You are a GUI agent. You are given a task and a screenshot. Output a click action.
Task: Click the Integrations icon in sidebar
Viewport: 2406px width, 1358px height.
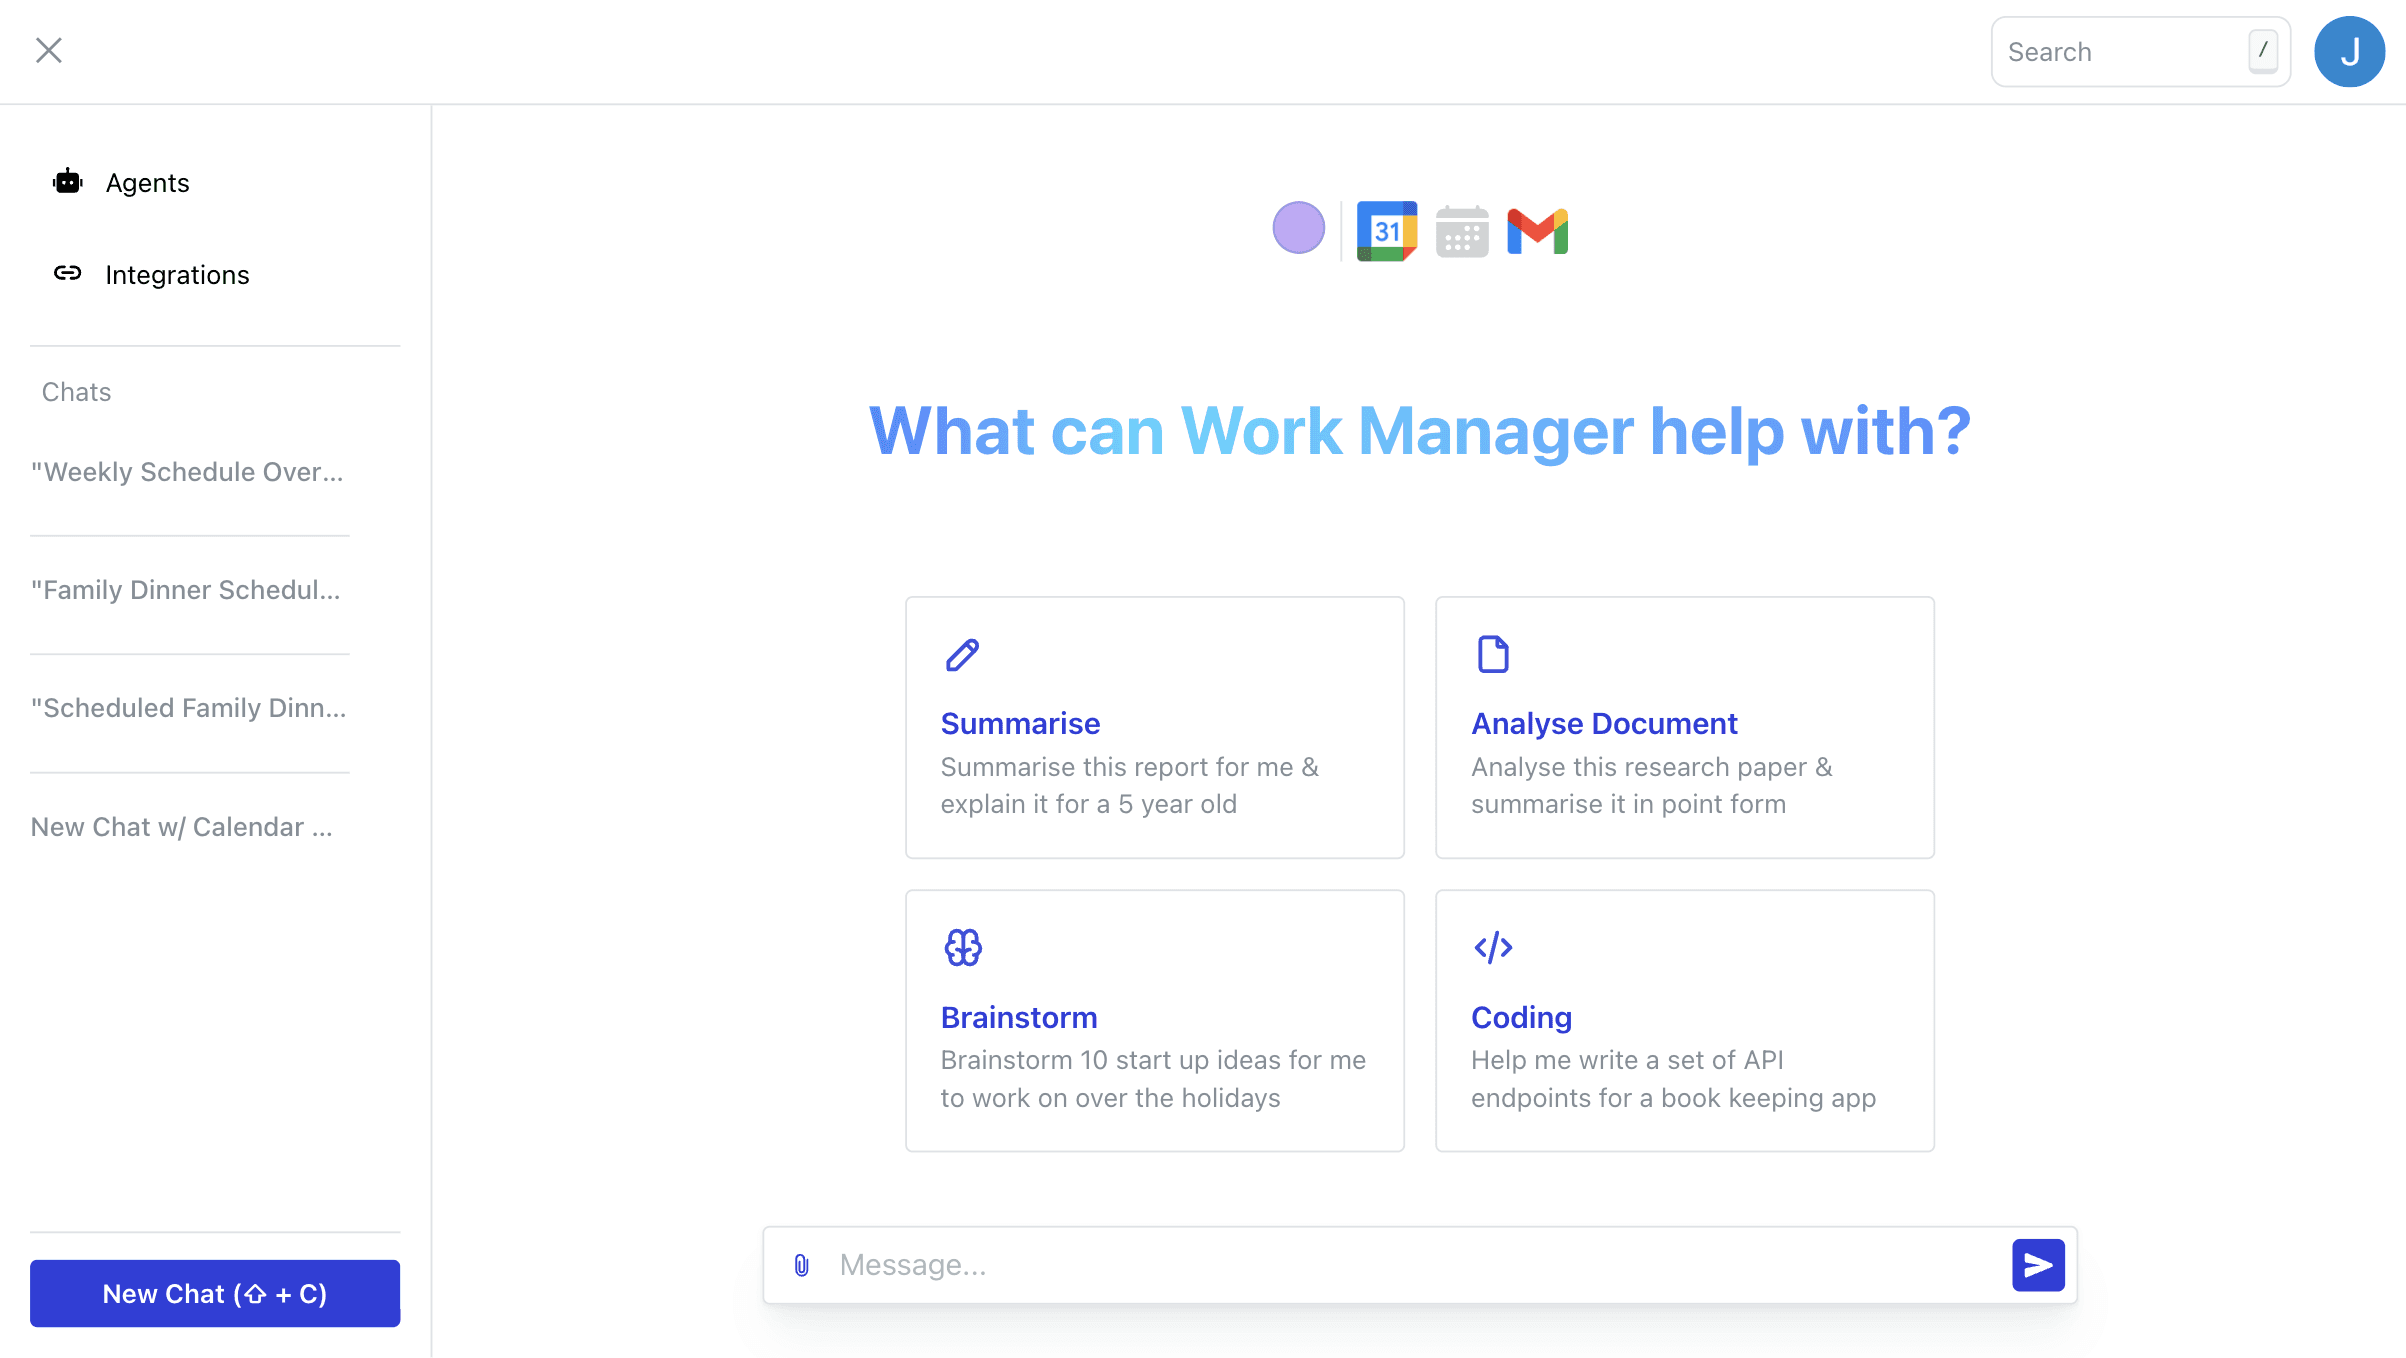68,274
